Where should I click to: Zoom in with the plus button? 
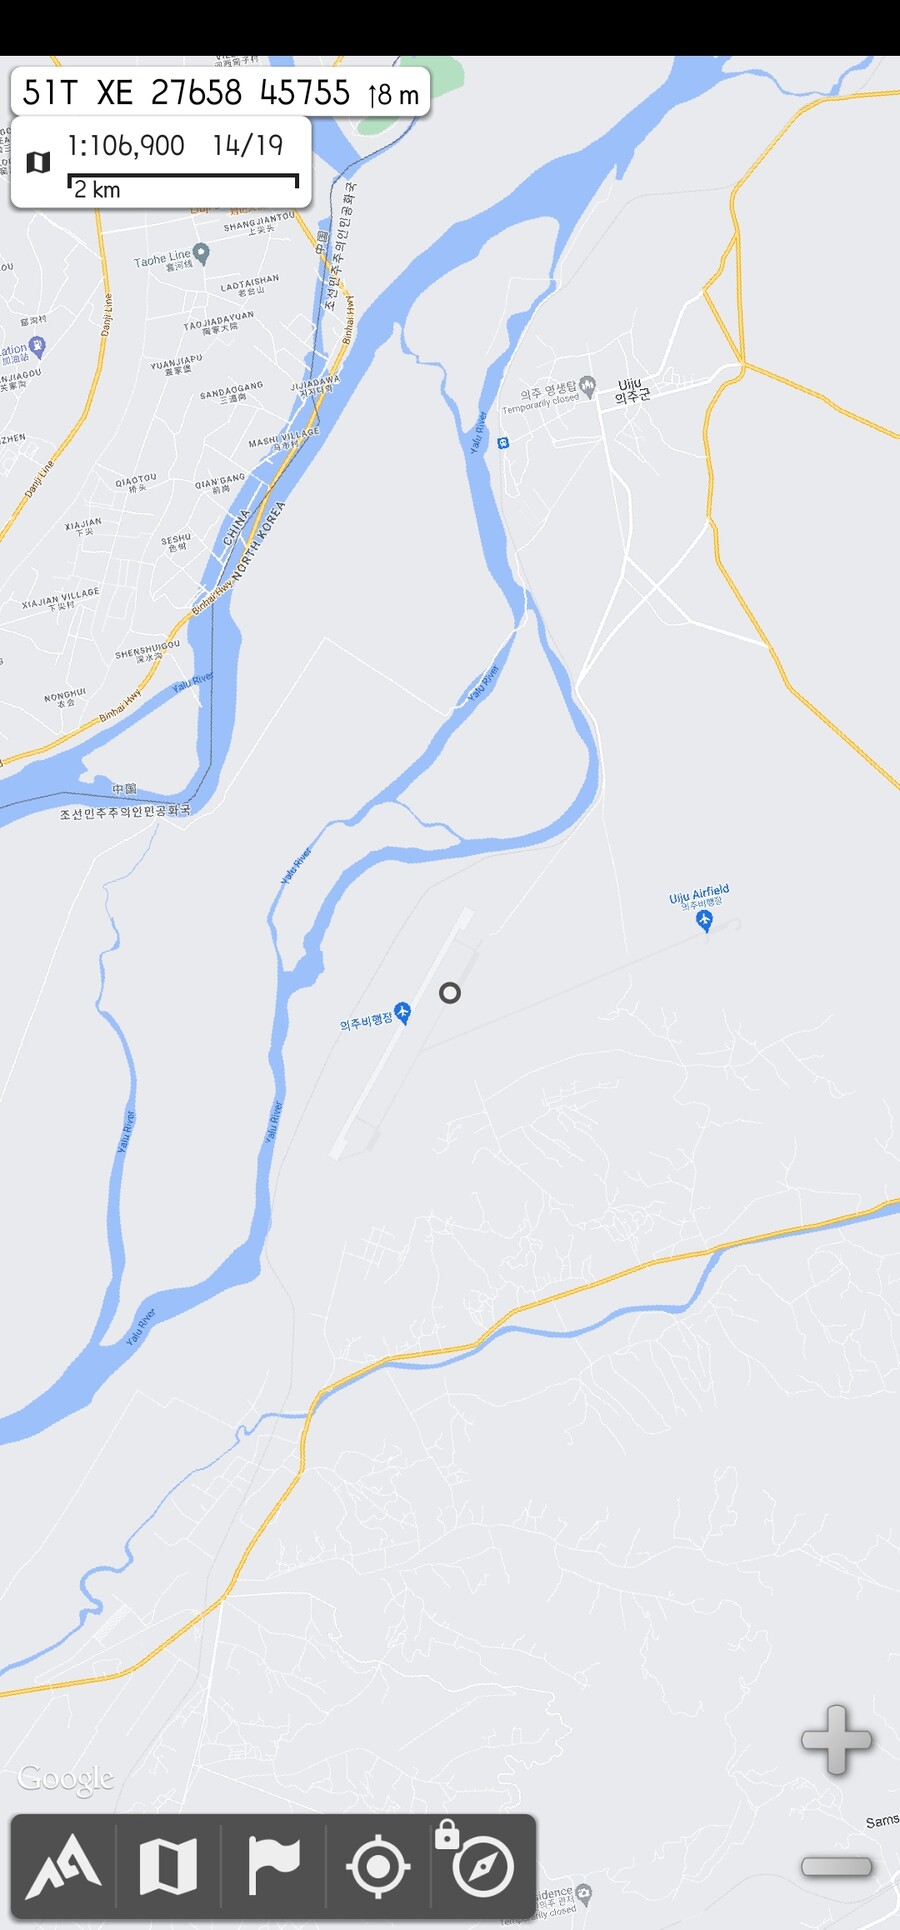(837, 1741)
